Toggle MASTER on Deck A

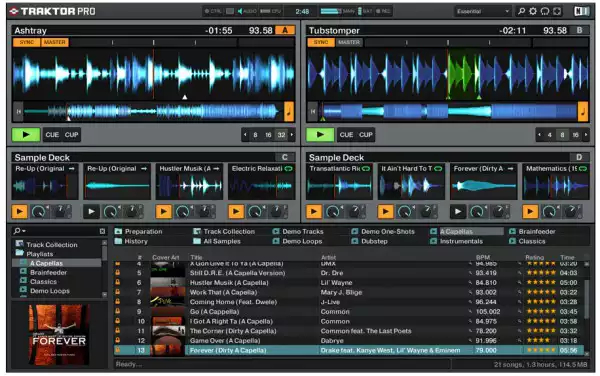pos(55,42)
